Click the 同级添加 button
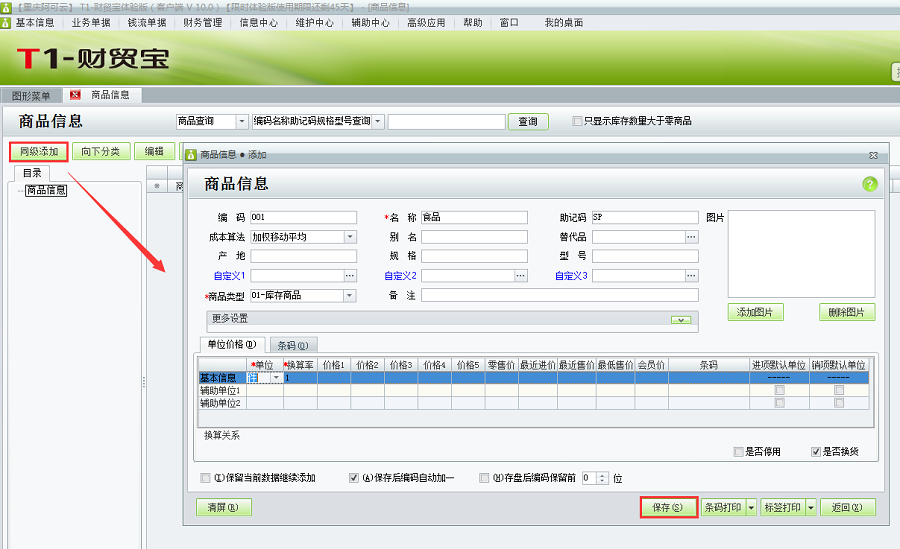This screenshot has width=900, height=549. click(39, 152)
